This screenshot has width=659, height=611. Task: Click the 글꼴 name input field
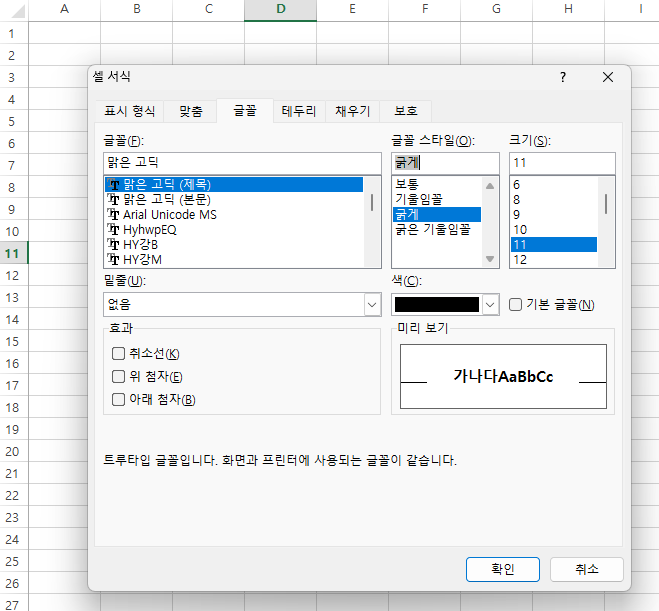[x=242, y=163]
